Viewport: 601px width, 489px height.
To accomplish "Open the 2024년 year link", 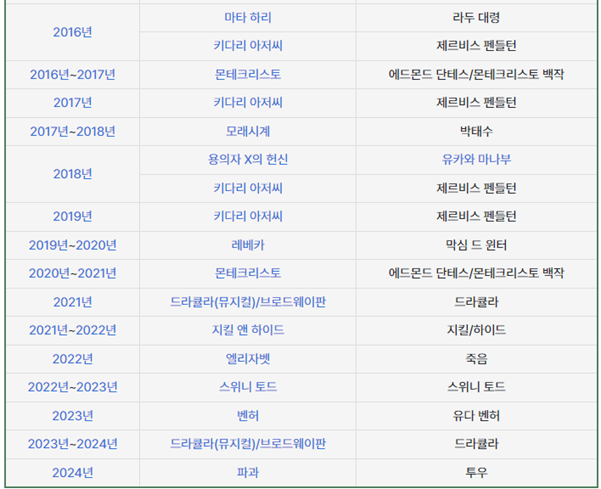I will 72,473.
